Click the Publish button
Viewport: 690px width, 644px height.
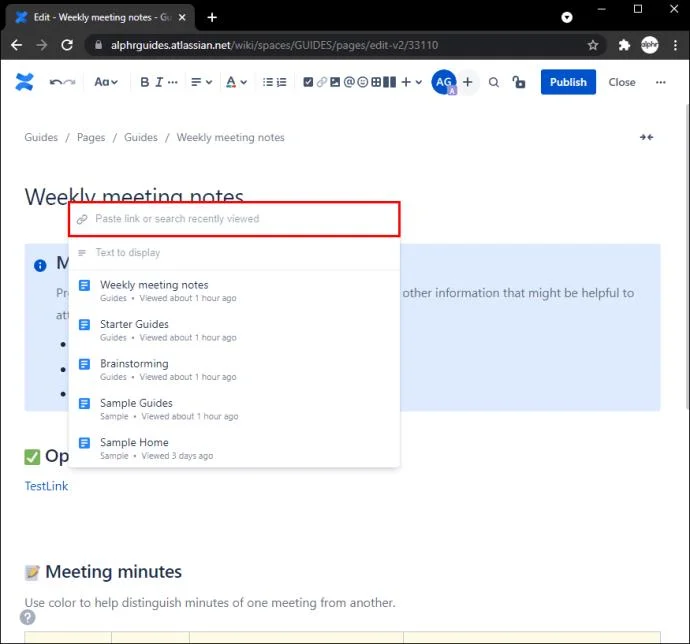tap(568, 82)
